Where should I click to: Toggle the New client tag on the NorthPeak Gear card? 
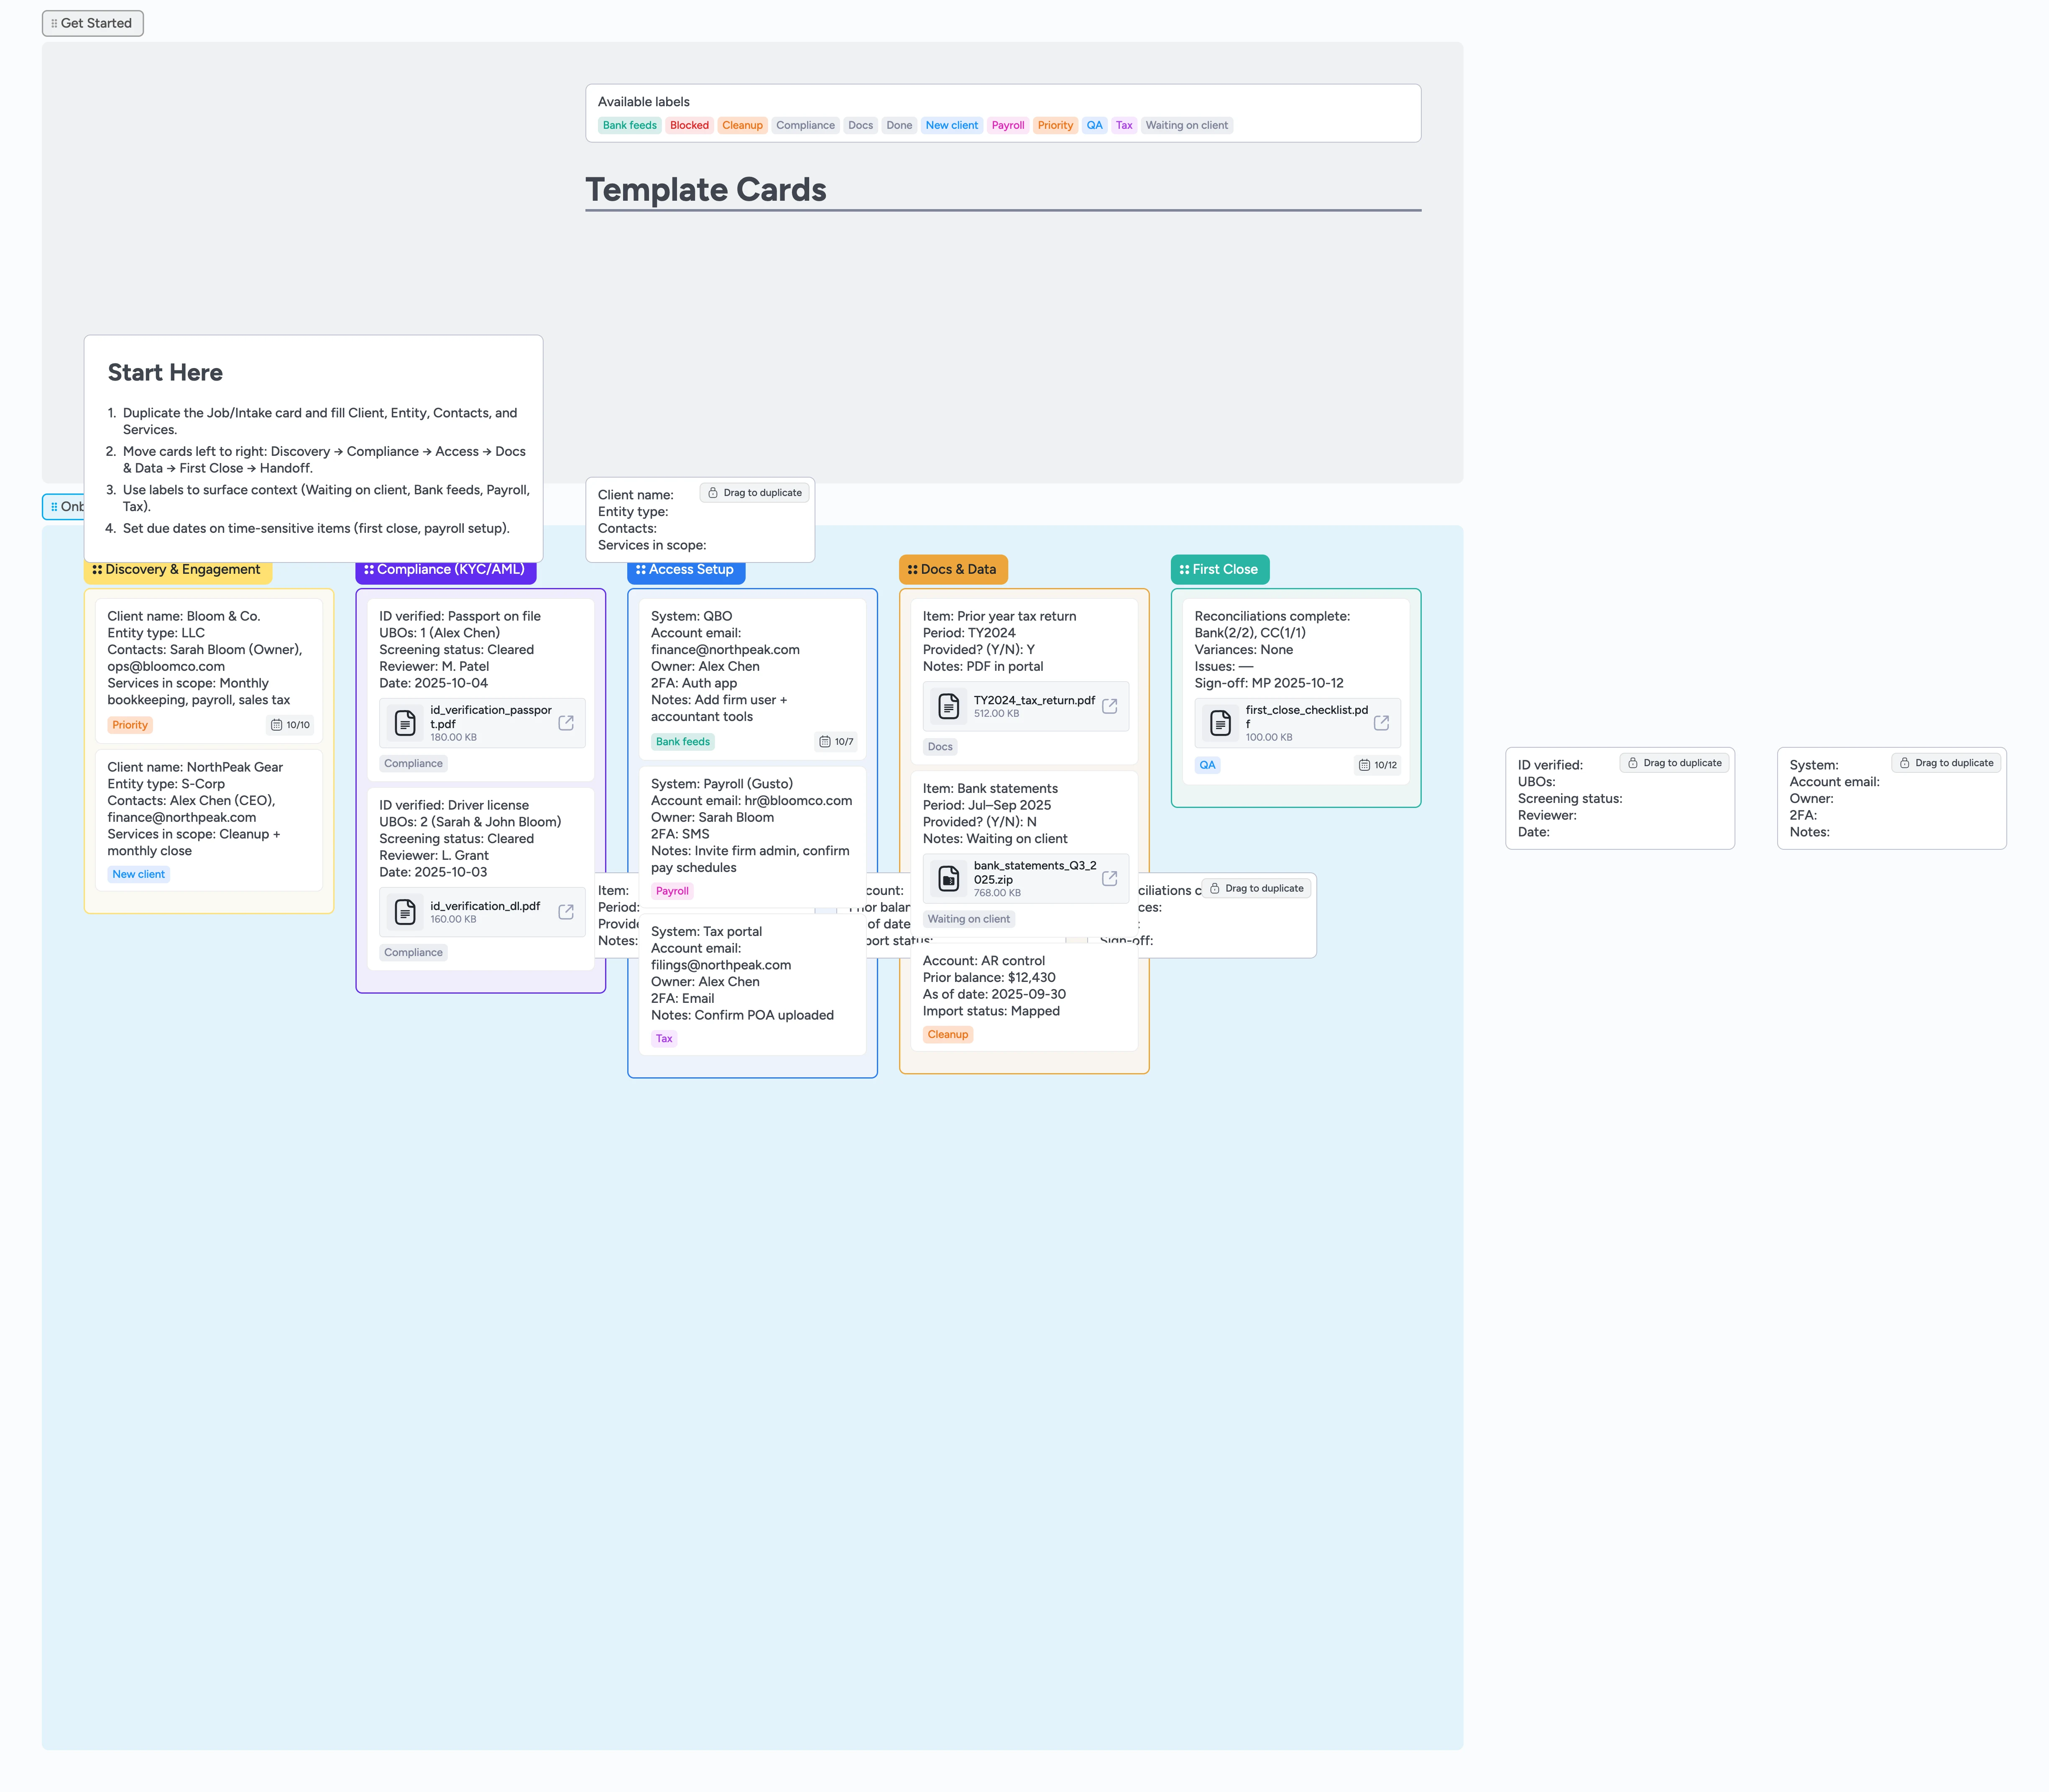(x=138, y=873)
